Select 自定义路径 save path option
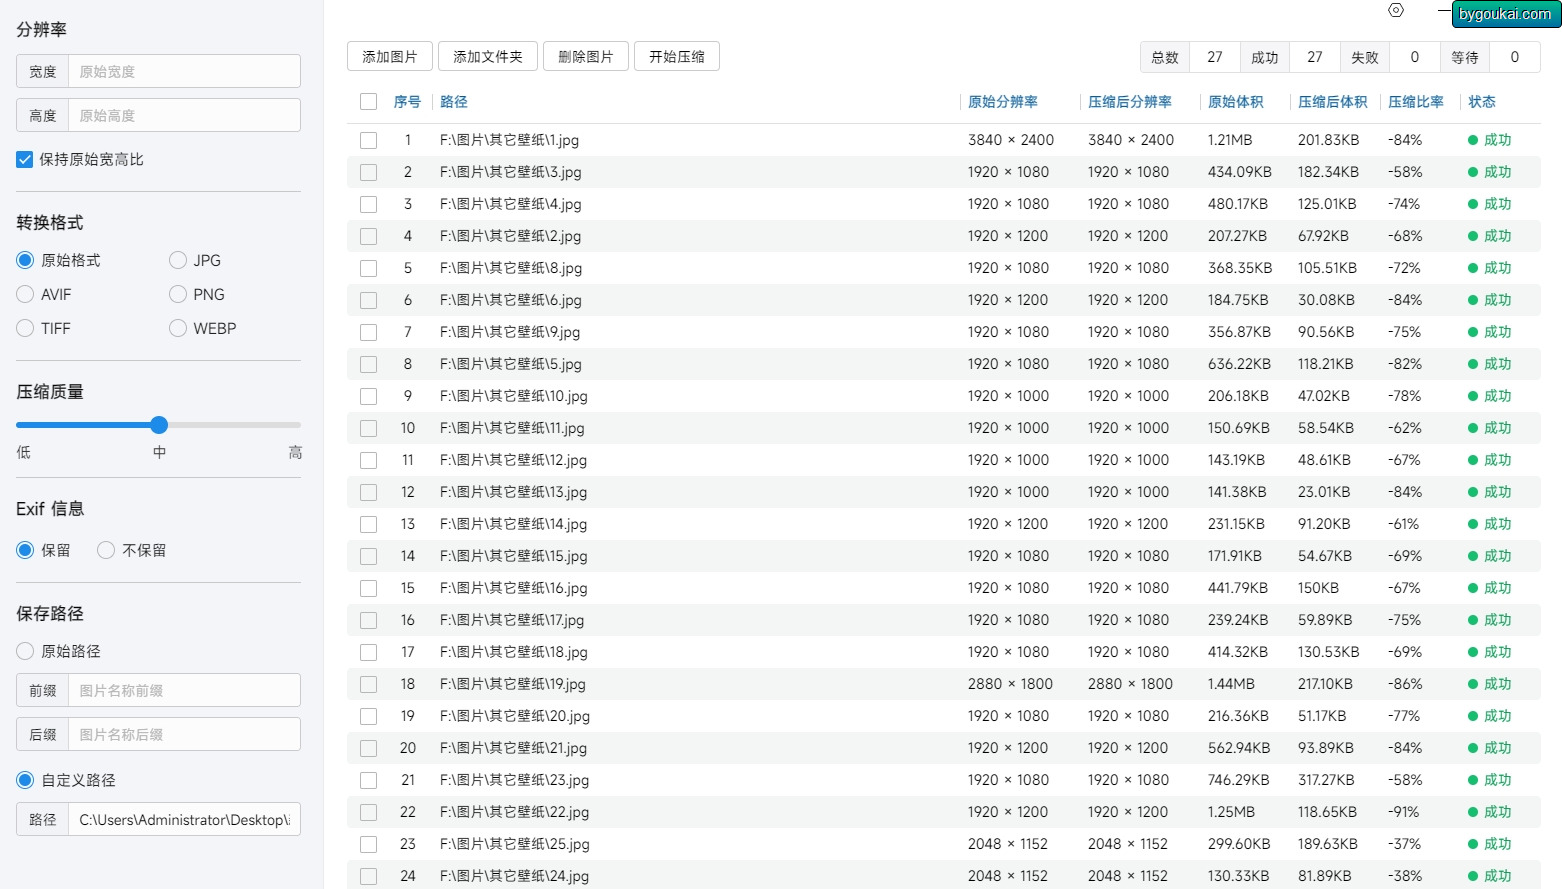This screenshot has width=1562, height=889. point(25,780)
